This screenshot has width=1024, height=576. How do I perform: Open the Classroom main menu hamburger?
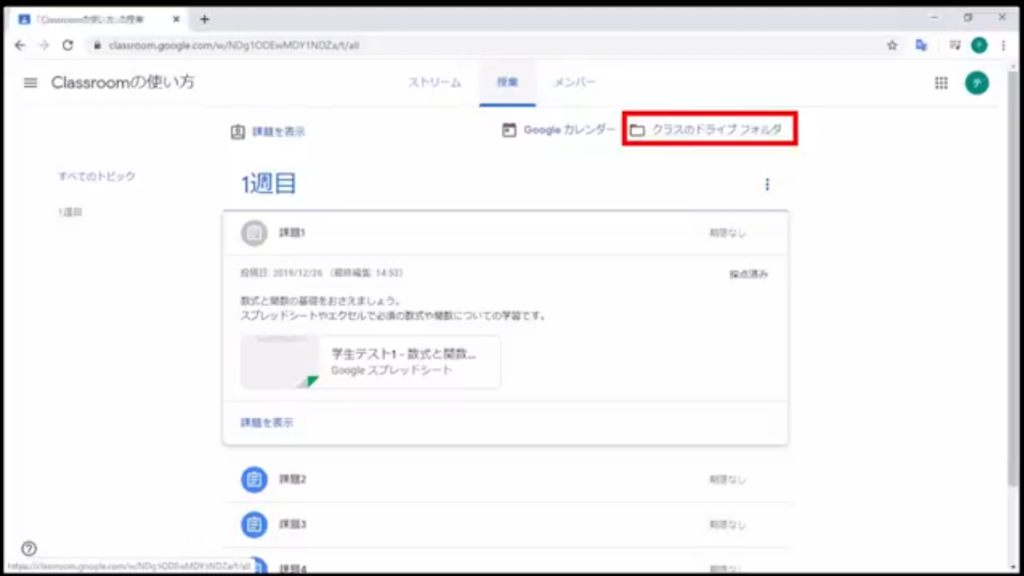[x=30, y=83]
